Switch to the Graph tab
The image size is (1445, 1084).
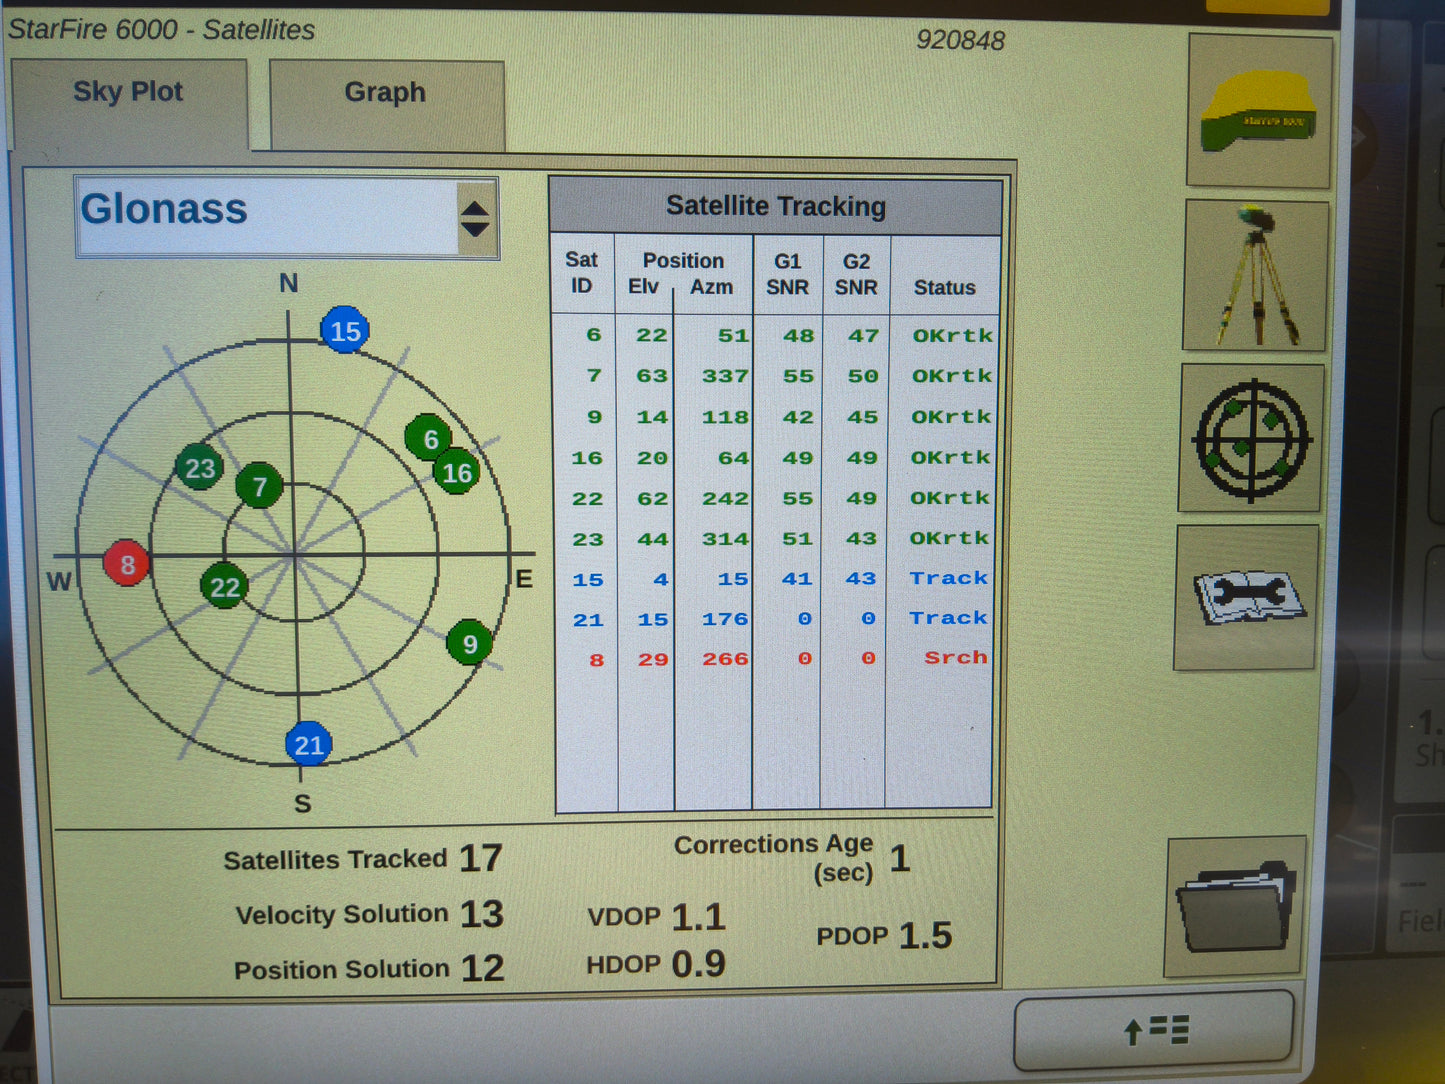(386, 104)
